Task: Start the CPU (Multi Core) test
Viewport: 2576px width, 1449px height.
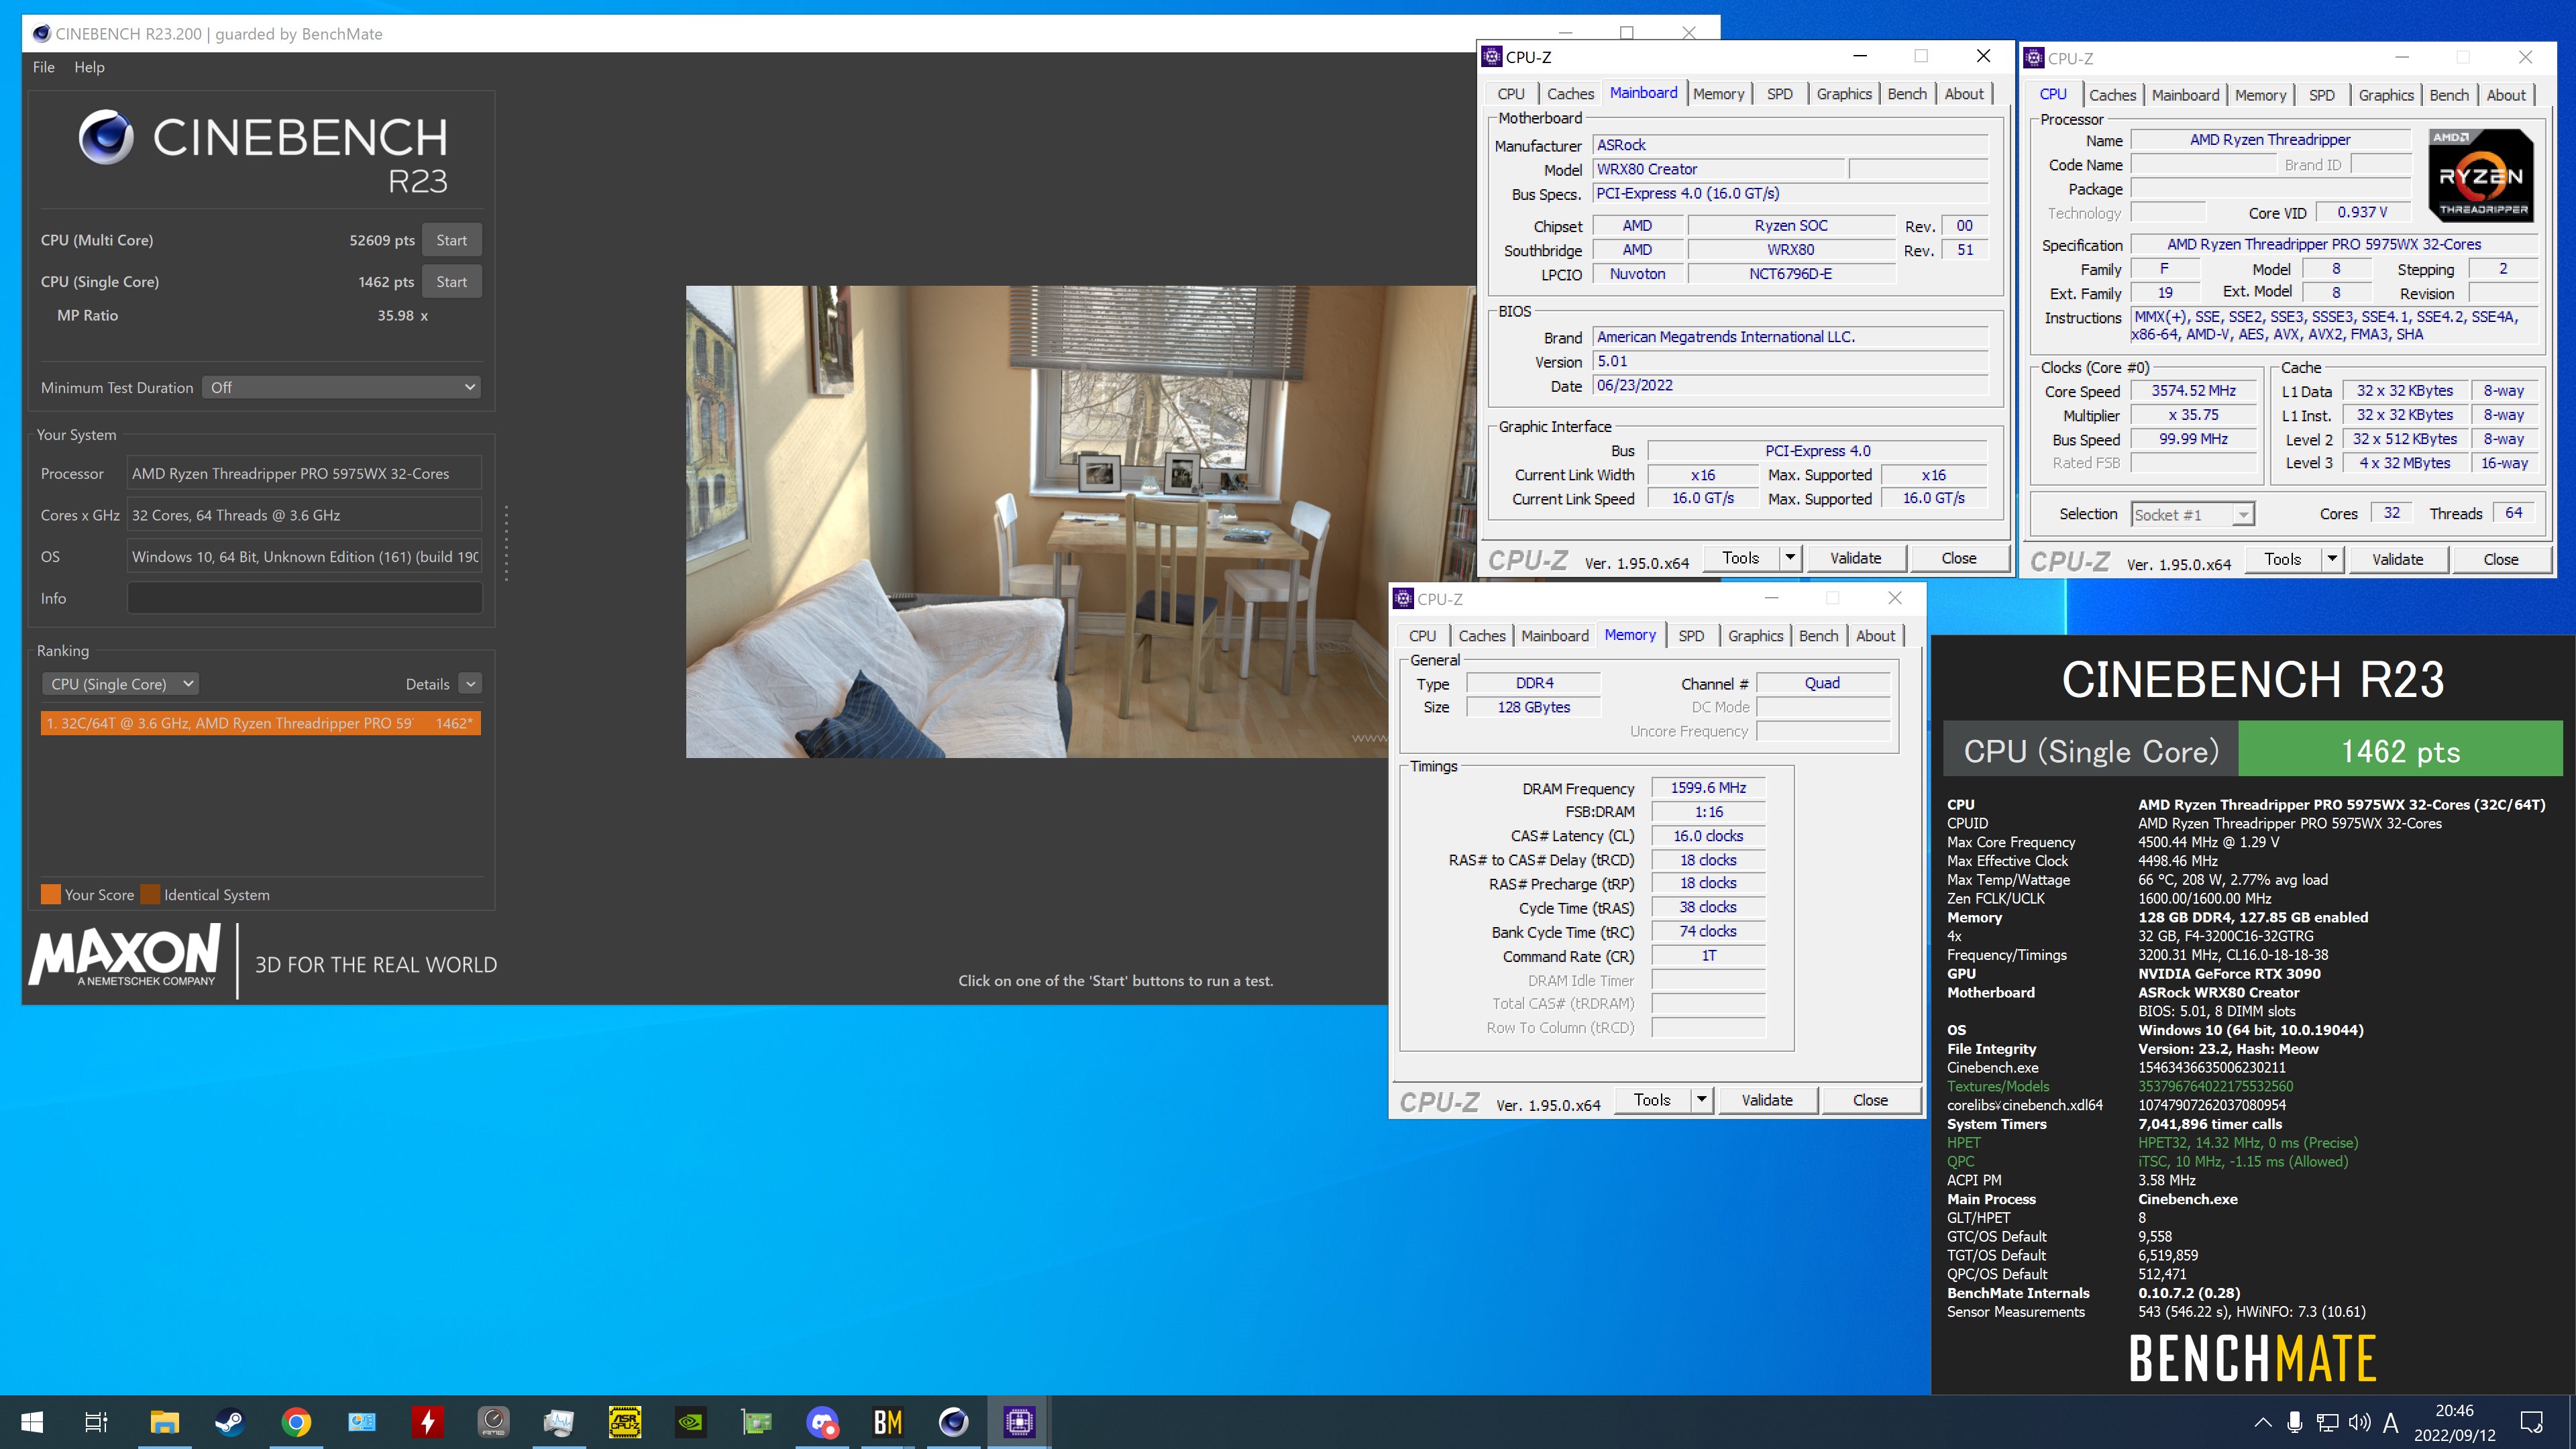Action: click(x=451, y=240)
